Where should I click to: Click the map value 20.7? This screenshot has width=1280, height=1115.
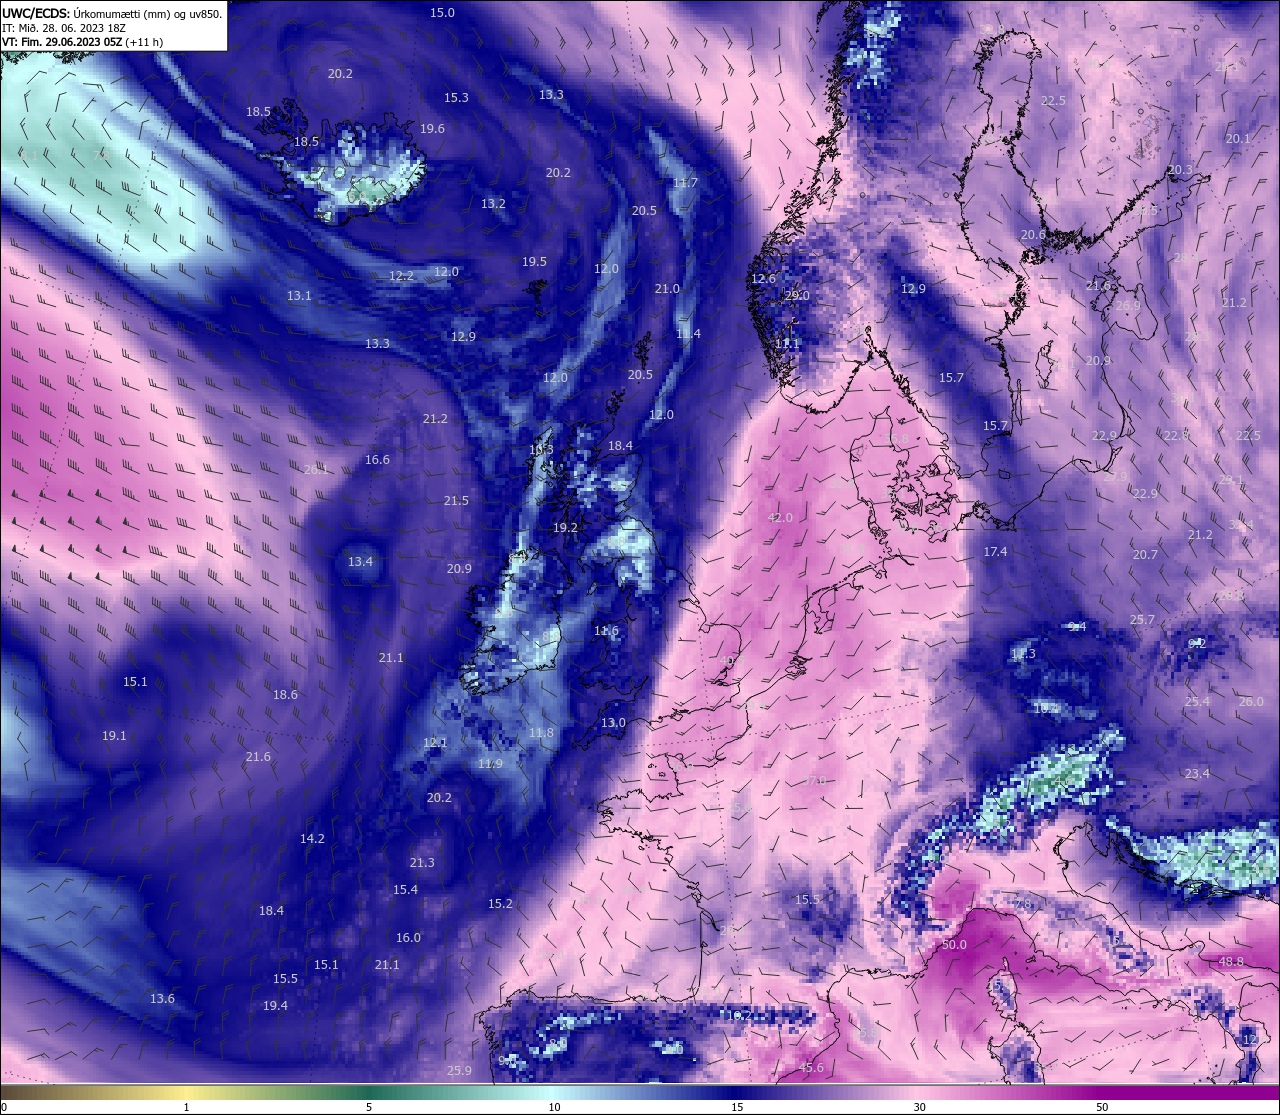click(1145, 555)
